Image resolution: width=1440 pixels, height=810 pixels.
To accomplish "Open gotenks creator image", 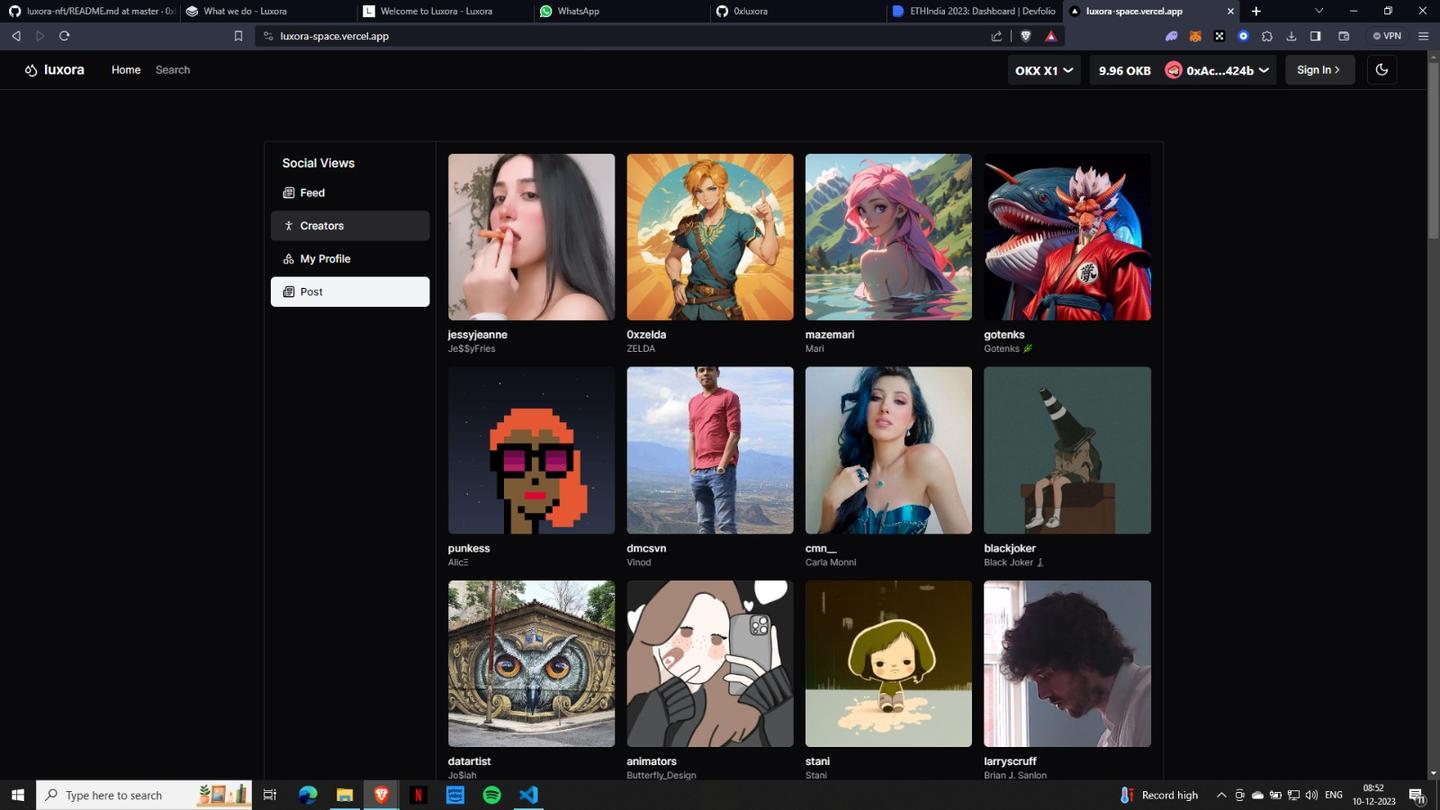I will (x=1067, y=237).
